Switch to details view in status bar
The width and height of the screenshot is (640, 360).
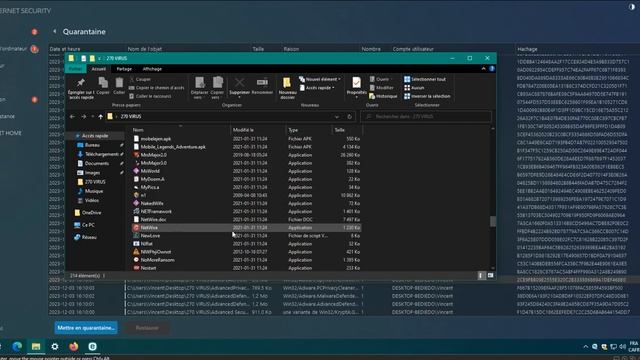click(x=480, y=276)
